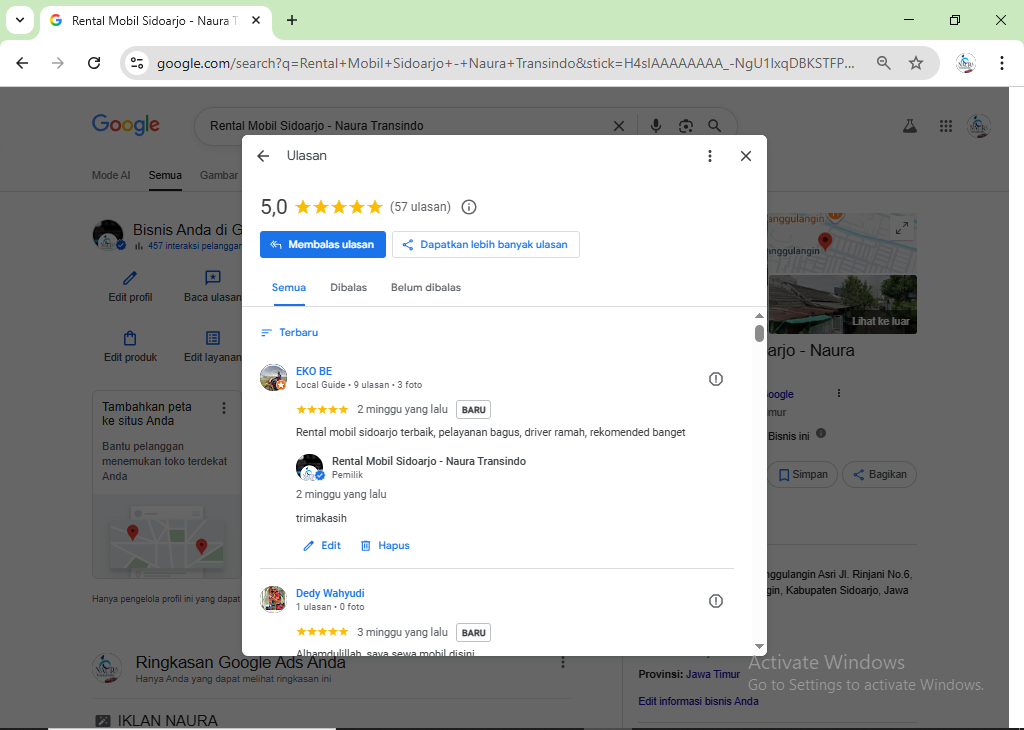This screenshot has width=1024, height=730.
Task: Report EKO BE's review via flag icon
Action: tap(715, 378)
